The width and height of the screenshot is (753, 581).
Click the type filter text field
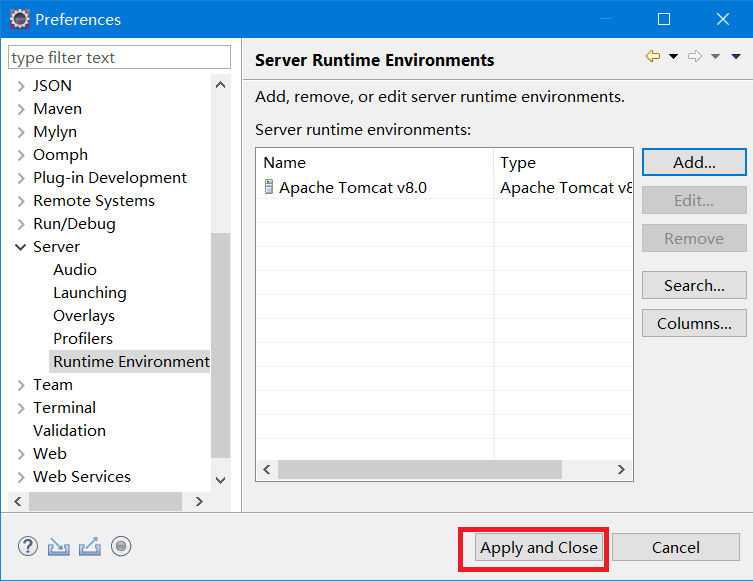pos(119,58)
